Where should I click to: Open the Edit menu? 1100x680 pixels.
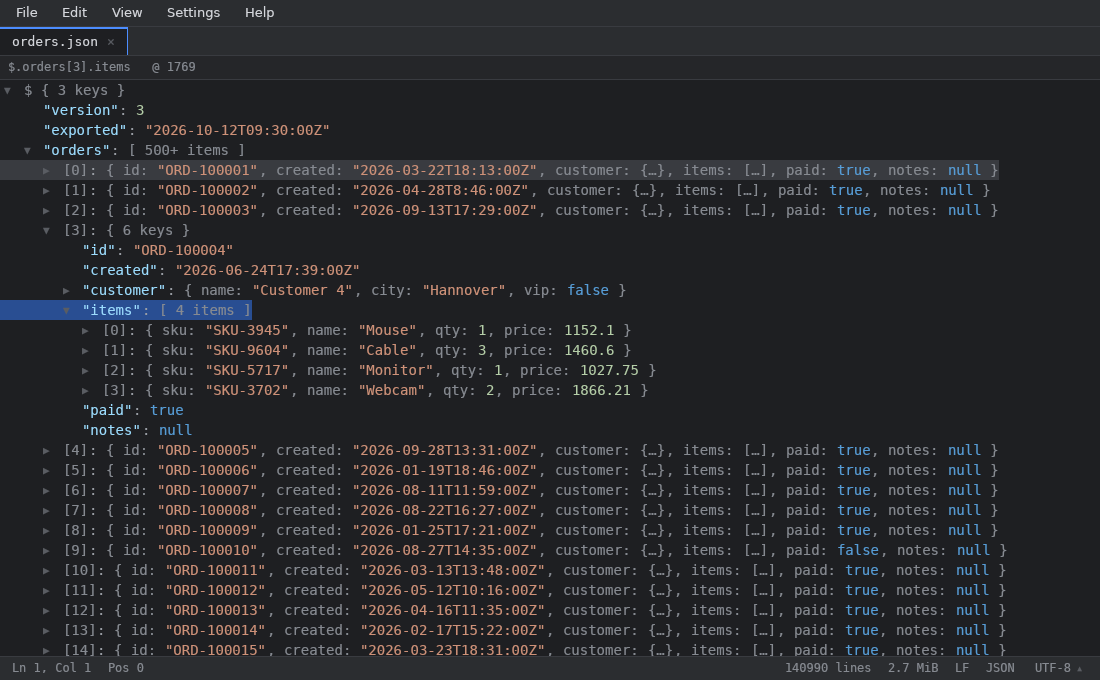74,13
